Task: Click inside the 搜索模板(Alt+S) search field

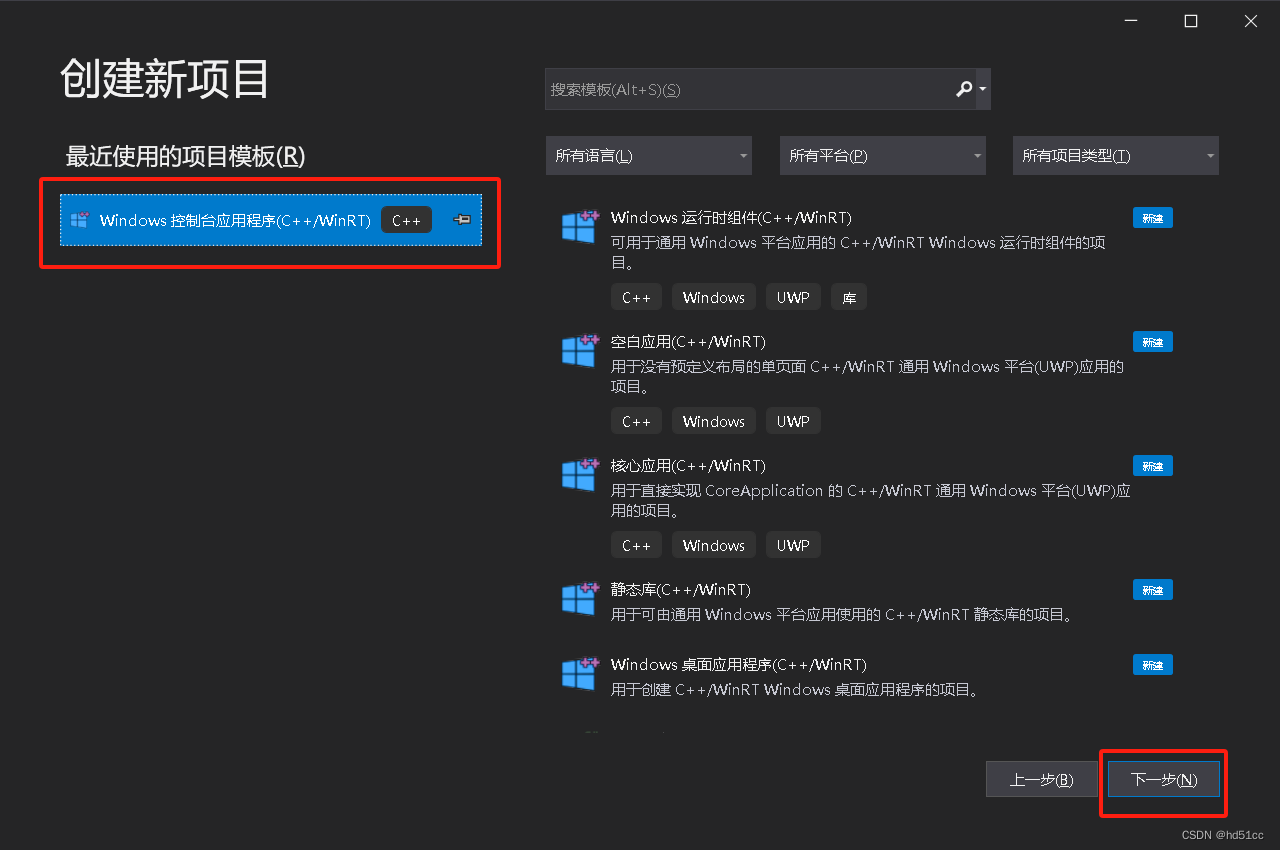Action: [740, 89]
